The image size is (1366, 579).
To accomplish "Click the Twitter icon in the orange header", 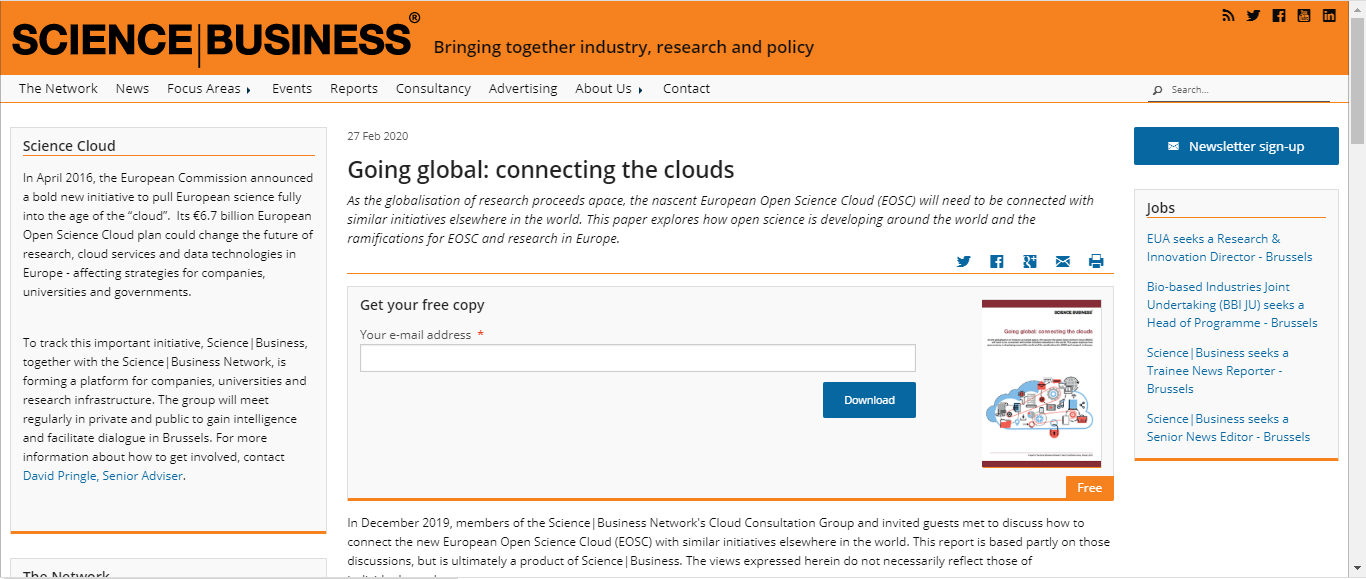I will (1253, 15).
